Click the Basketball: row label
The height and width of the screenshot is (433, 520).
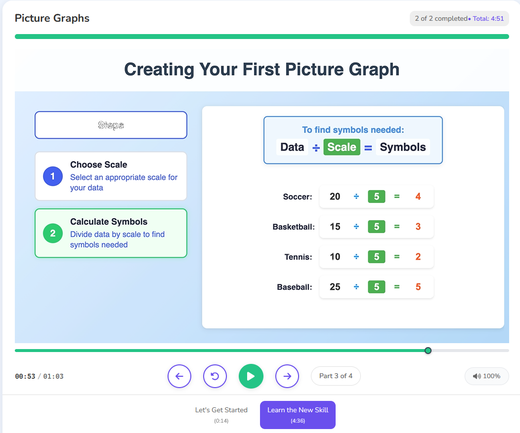pos(293,227)
